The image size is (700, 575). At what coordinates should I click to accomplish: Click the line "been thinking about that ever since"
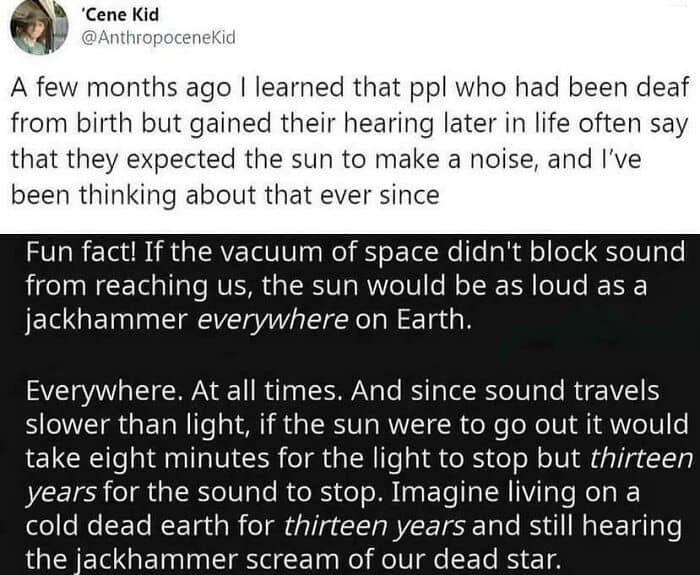(x=225, y=195)
